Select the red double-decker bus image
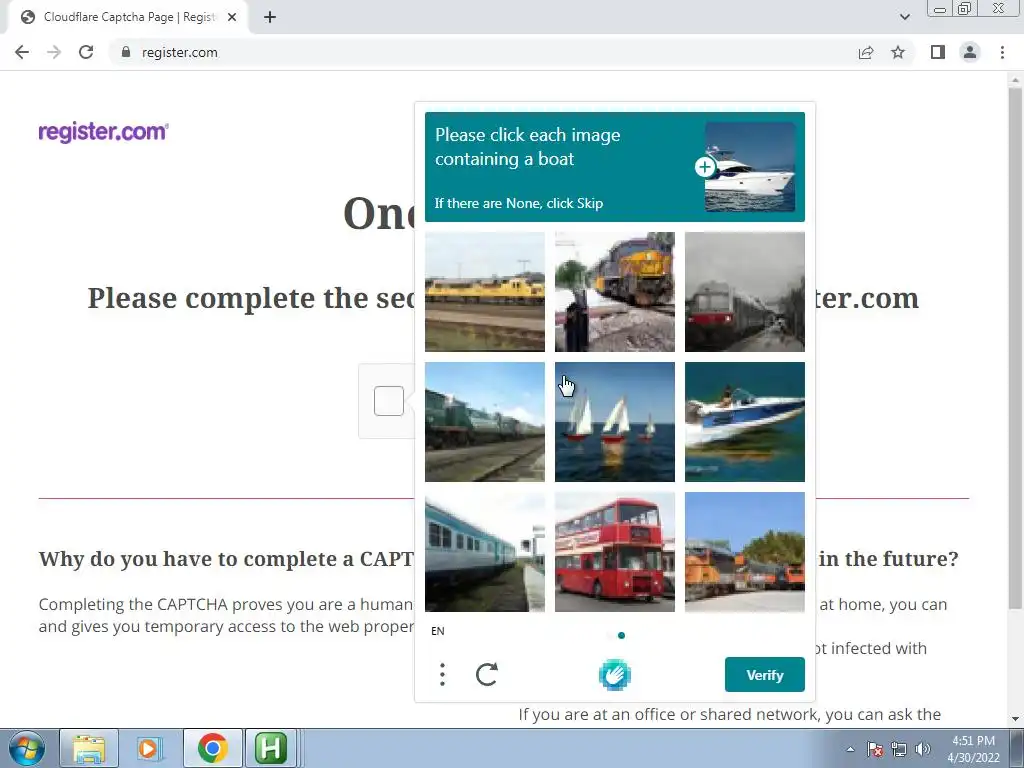Screen dimensions: 1024x768 click(615, 552)
